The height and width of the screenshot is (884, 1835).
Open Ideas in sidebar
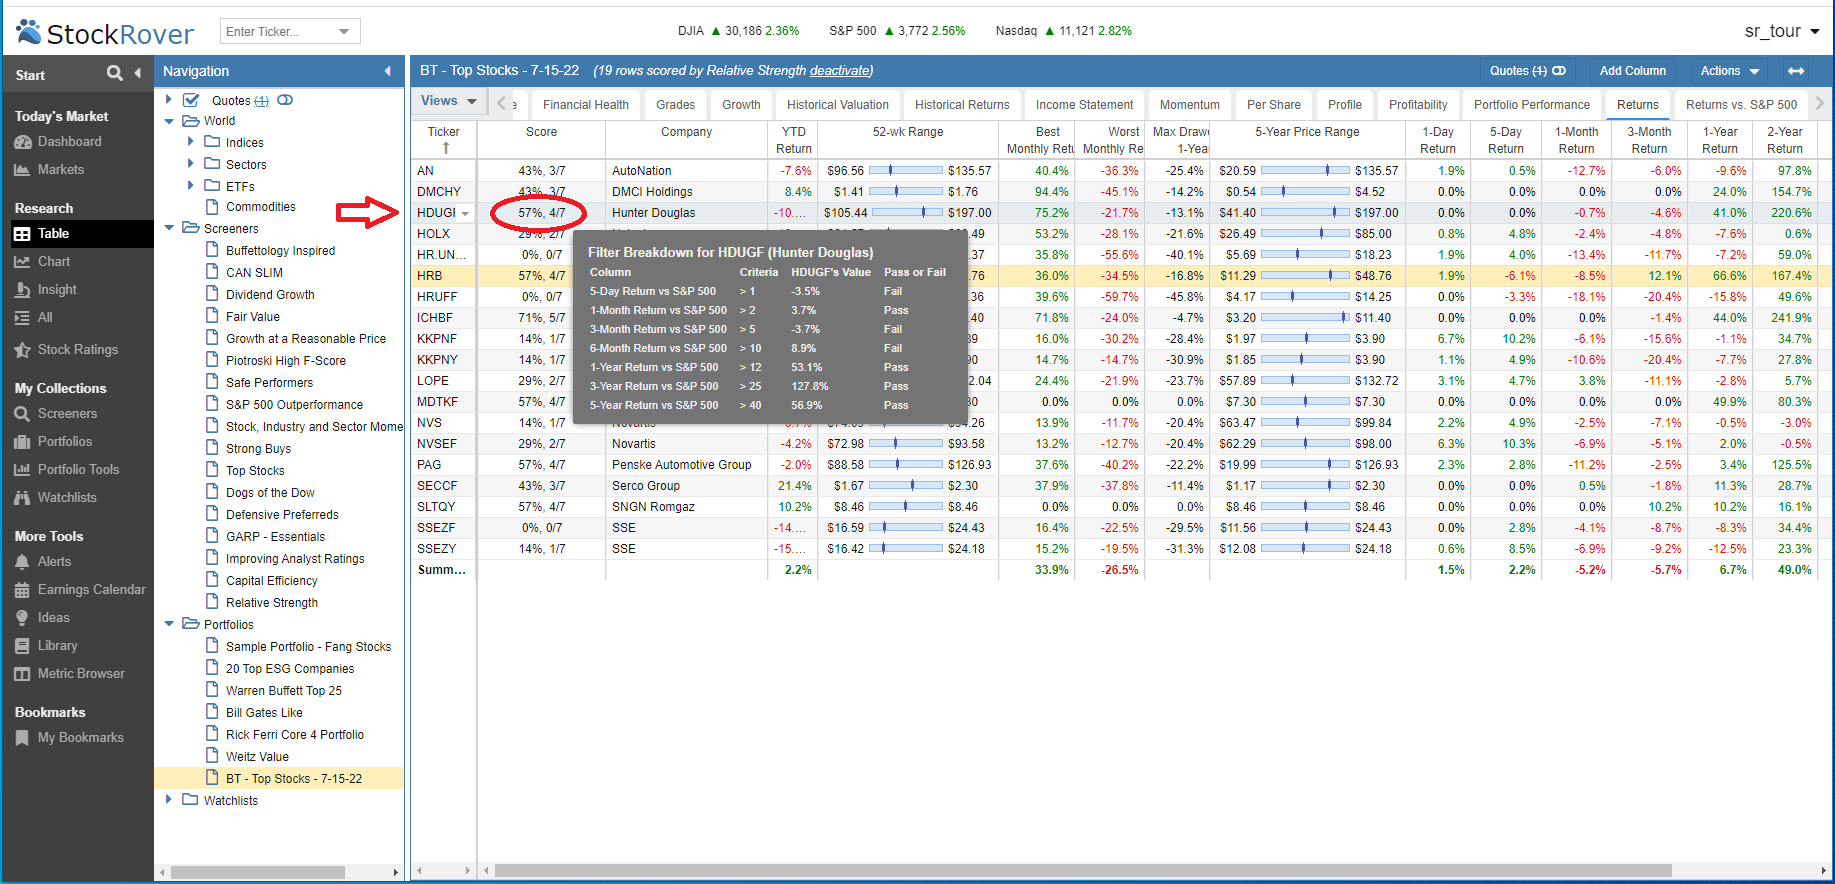coord(42,618)
